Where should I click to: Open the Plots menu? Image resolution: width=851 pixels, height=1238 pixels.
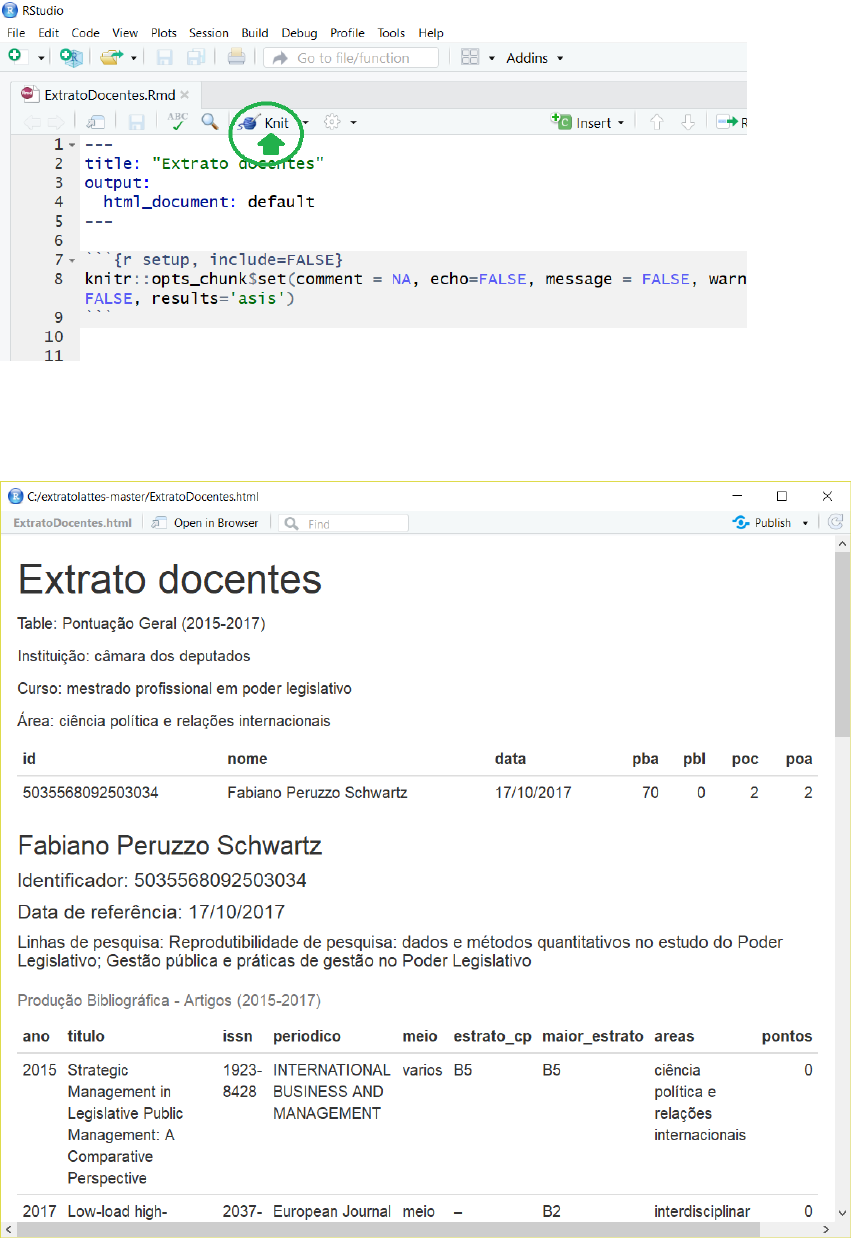(165, 33)
